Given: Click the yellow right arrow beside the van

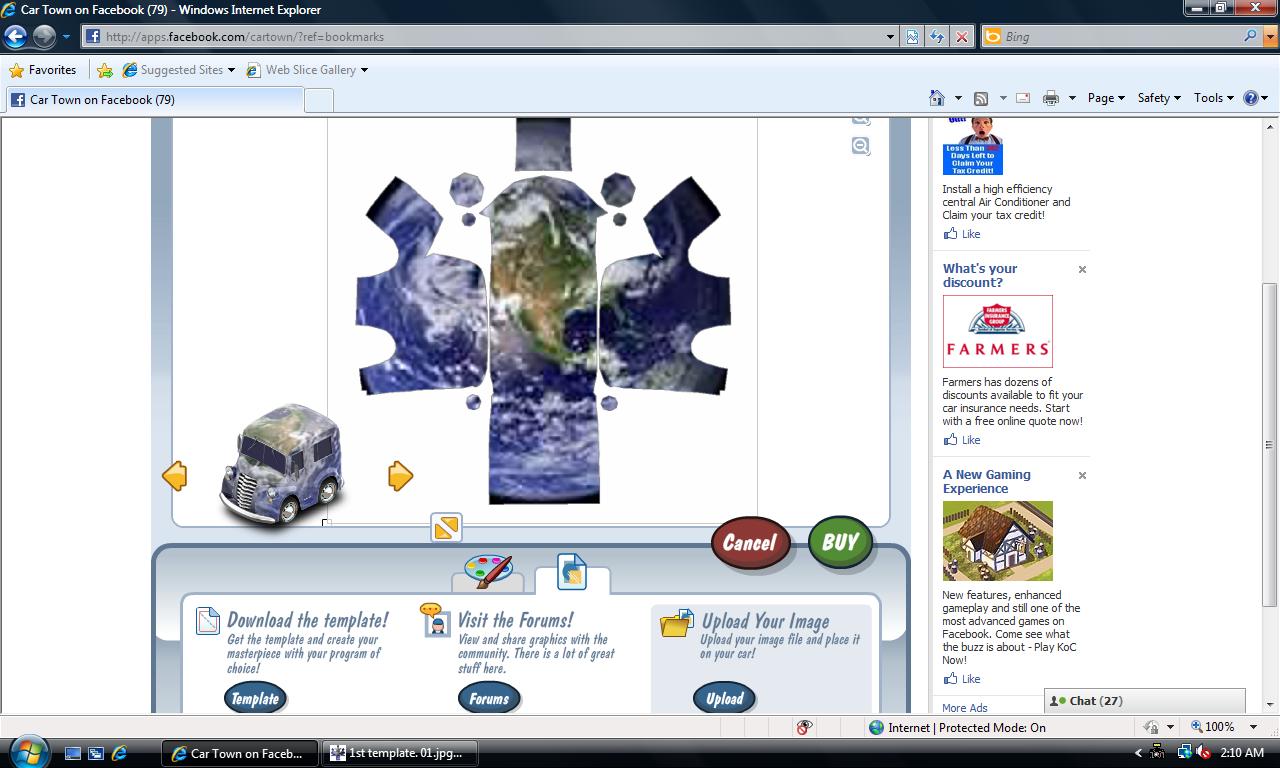Looking at the screenshot, I should coord(400,476).
